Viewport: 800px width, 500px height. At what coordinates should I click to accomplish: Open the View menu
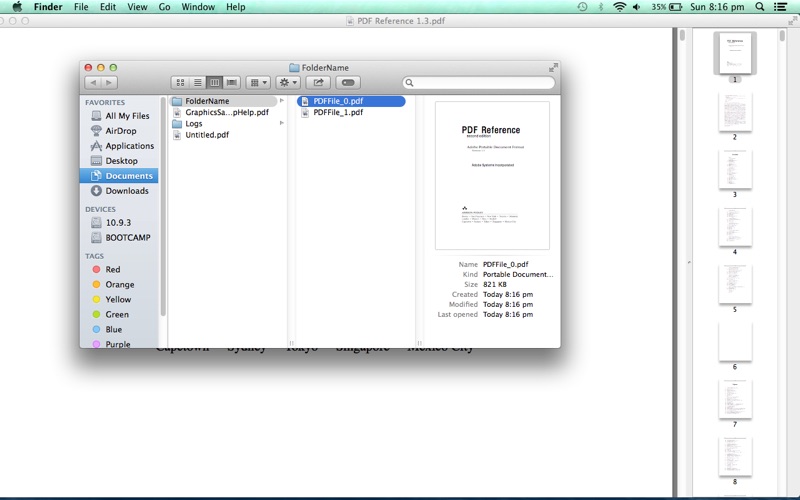(x=137, y=7)
